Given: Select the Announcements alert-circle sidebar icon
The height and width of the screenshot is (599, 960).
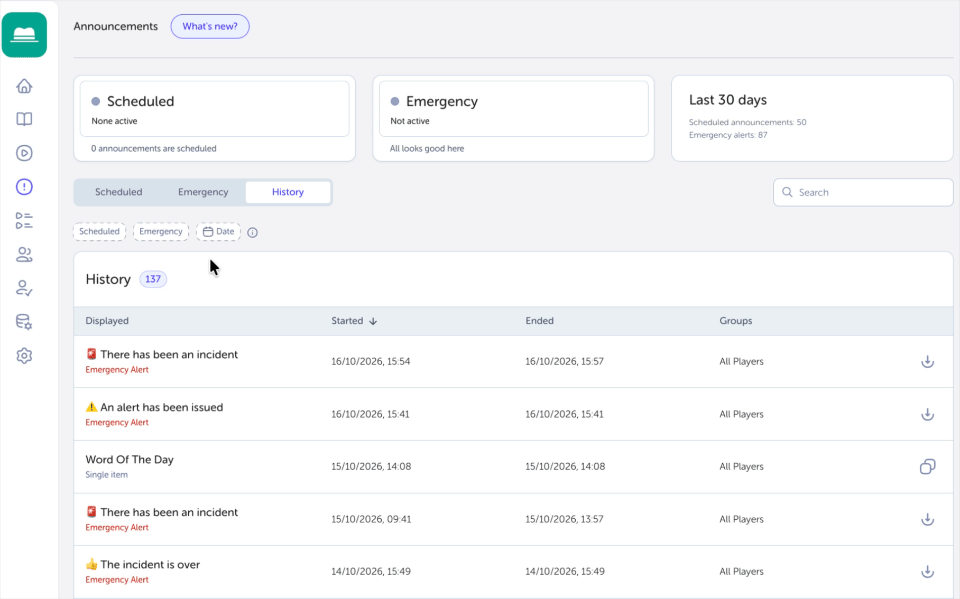Looking at the screenshot, I should [x=24, y=187].
